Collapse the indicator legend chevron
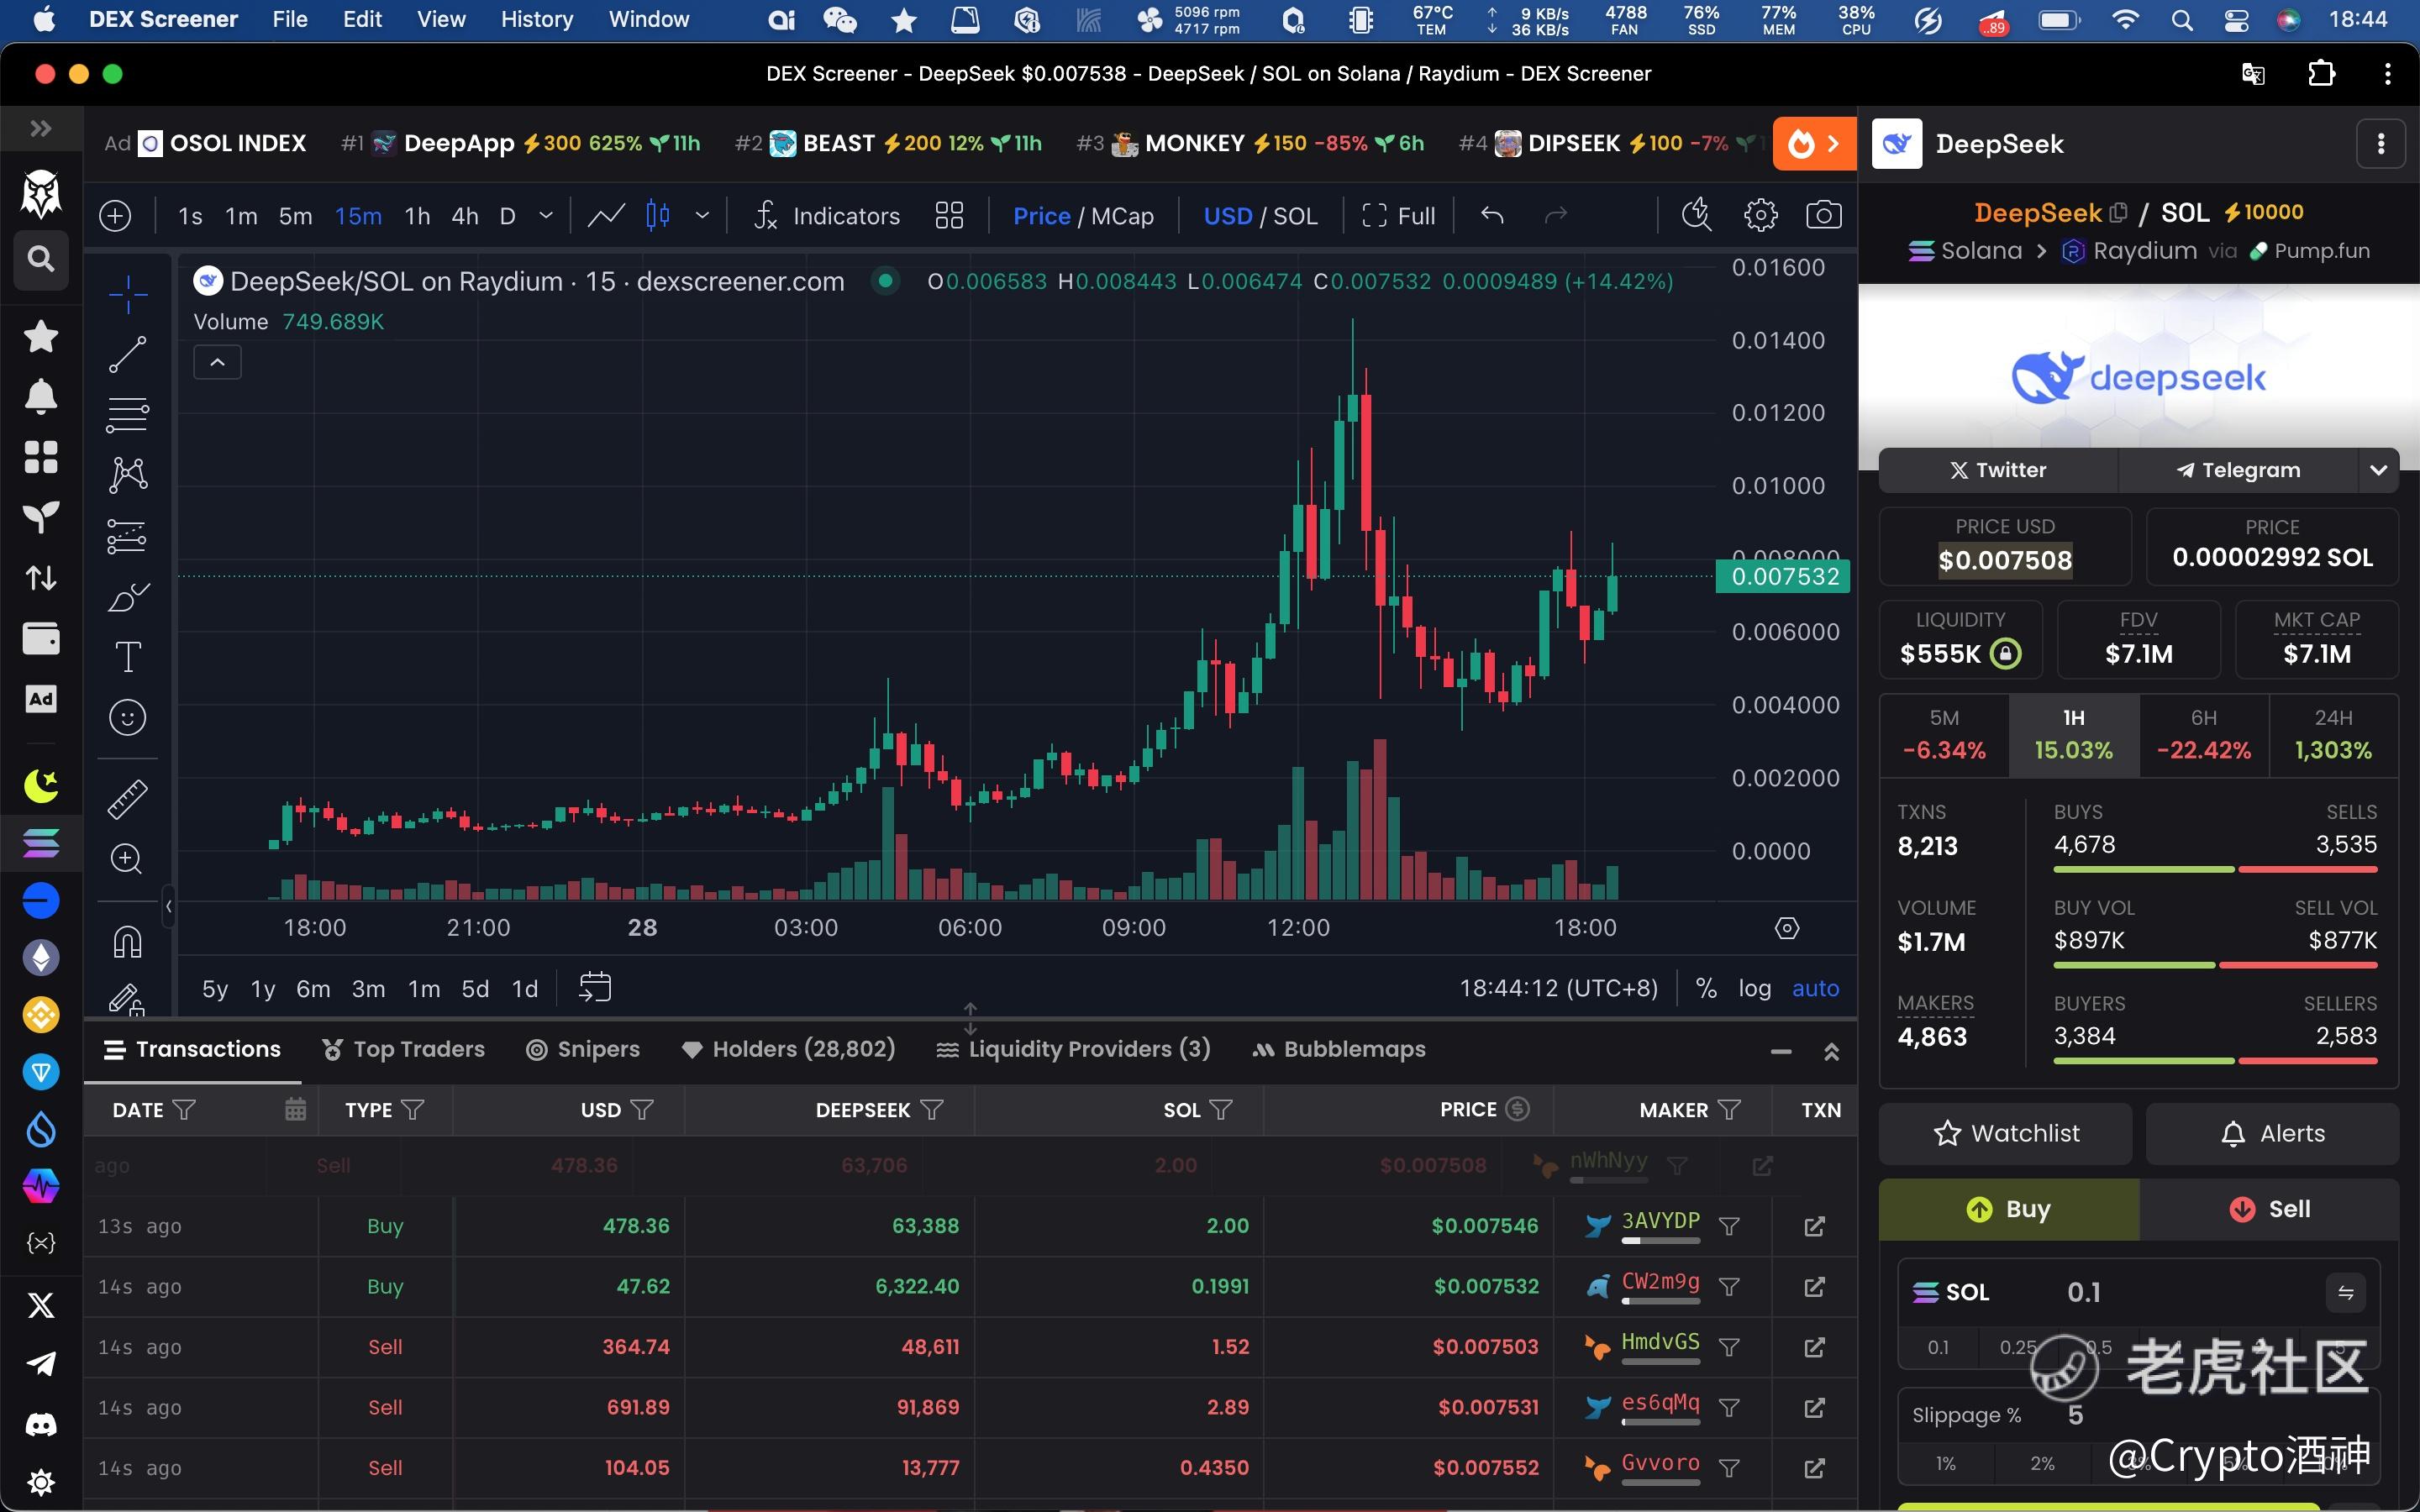 (x=217, y=362)
